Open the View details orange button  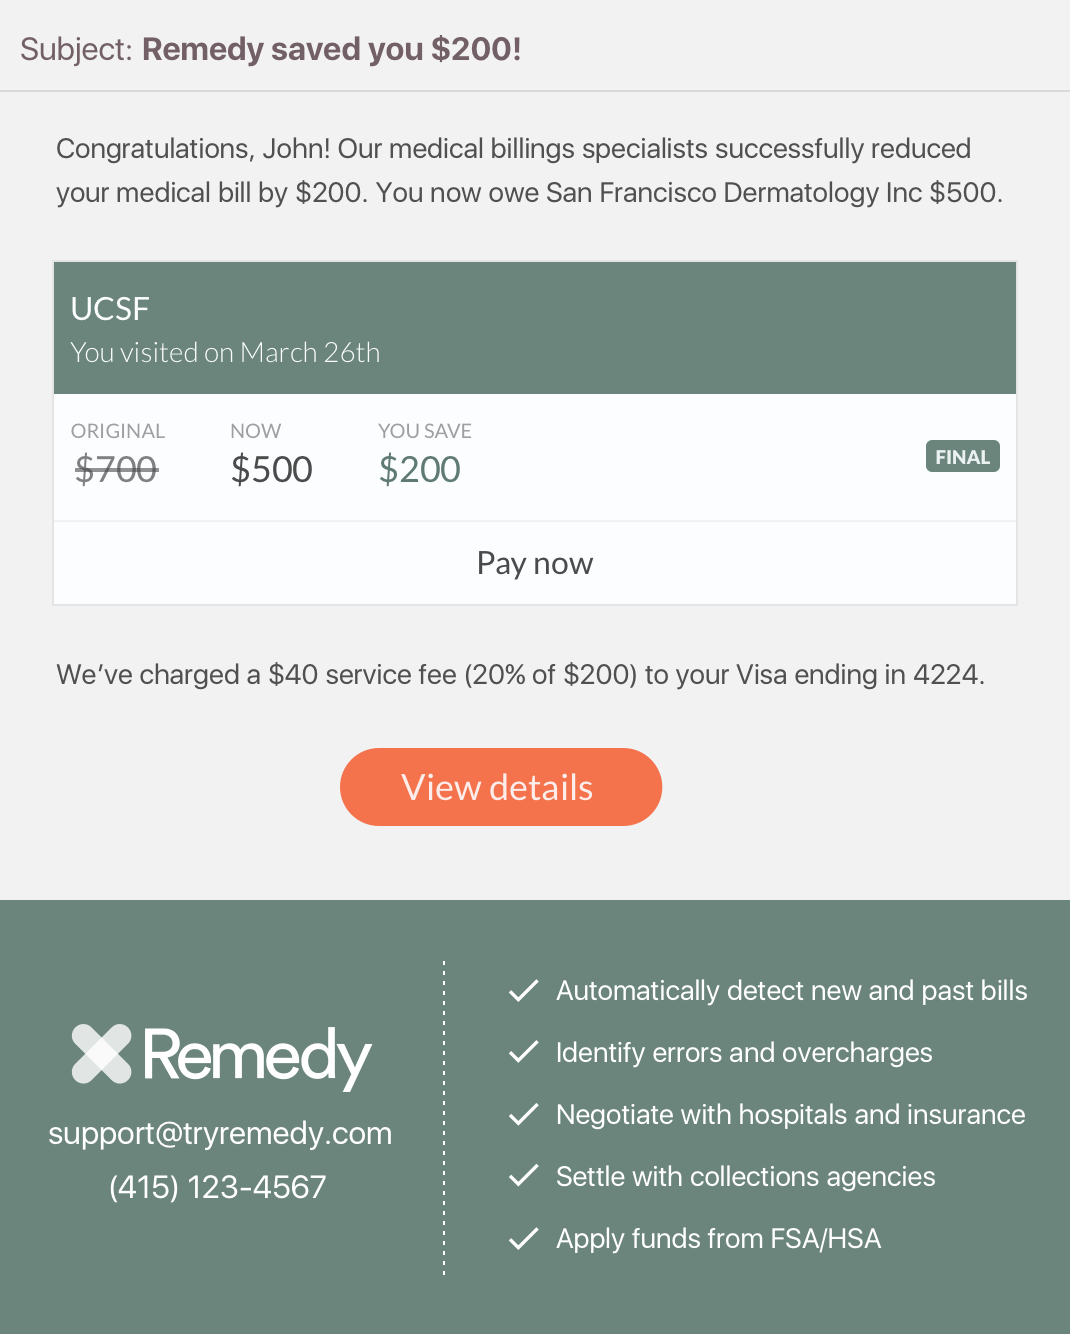pos(501,787)
